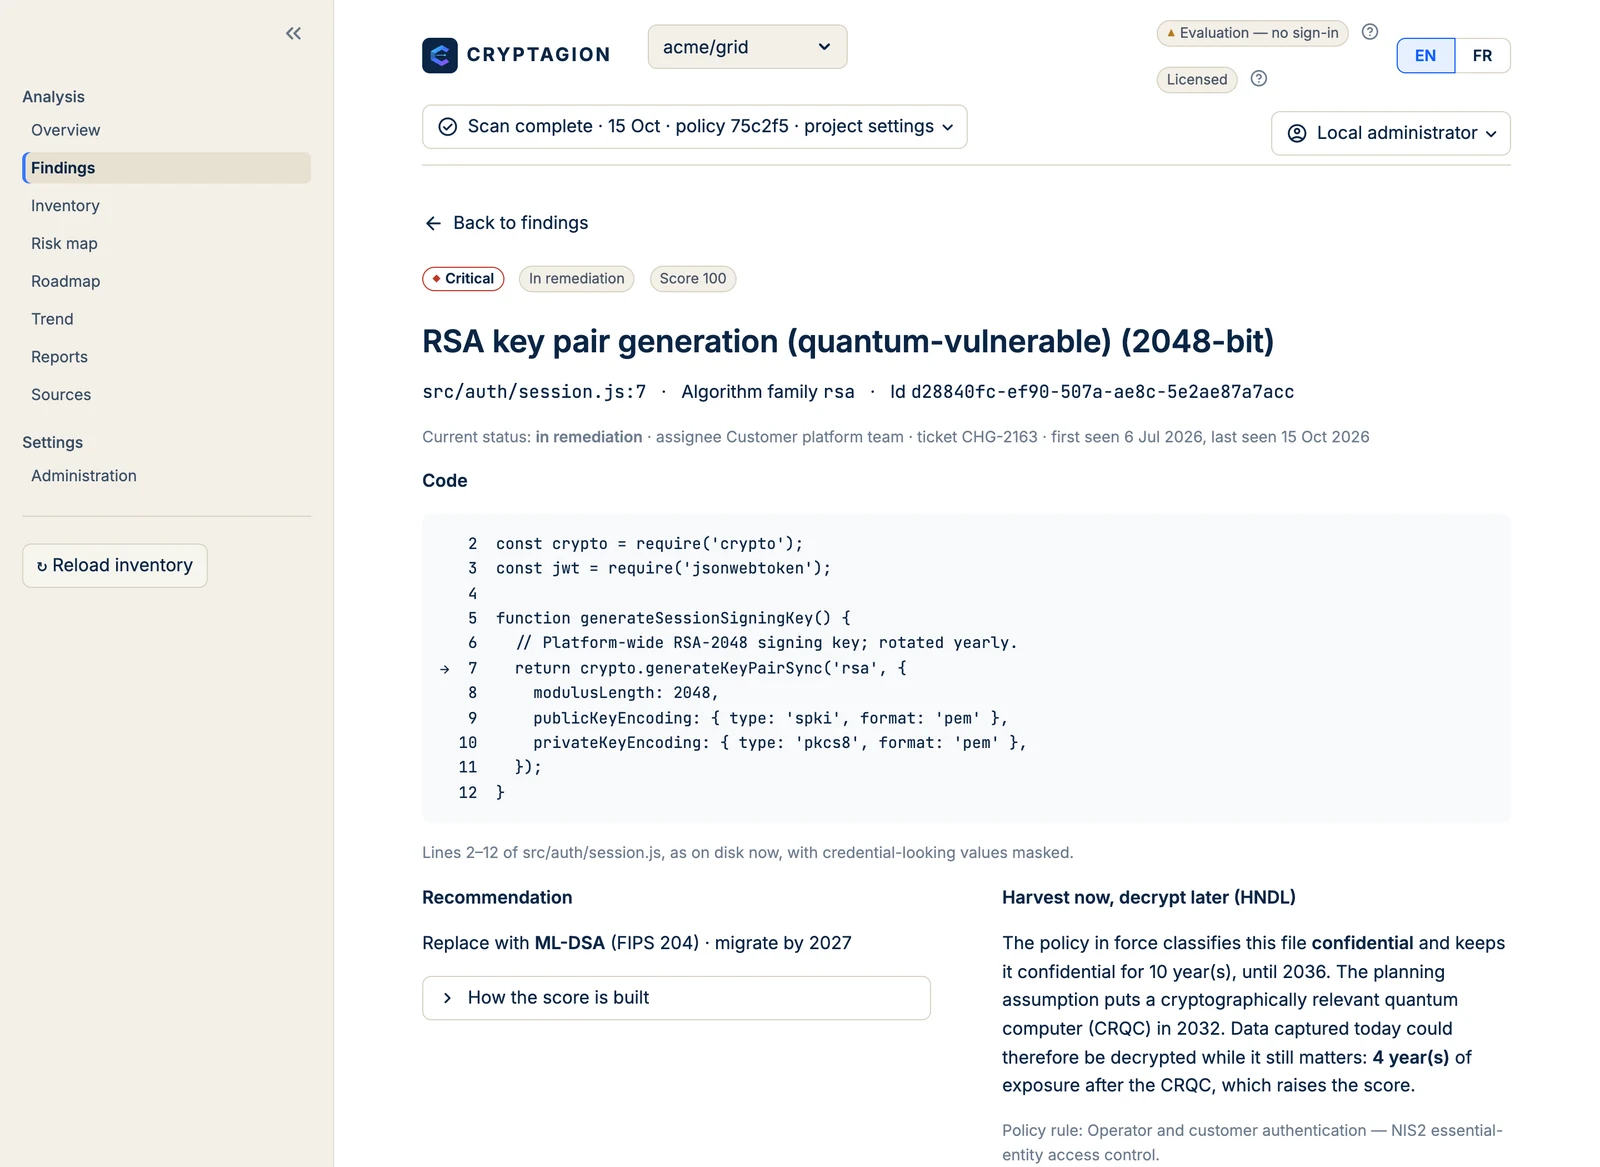The height and width of the screenshot is (1167, 1600).
Task: Click Reload inventory button
Action: click(x=115, y=566)
